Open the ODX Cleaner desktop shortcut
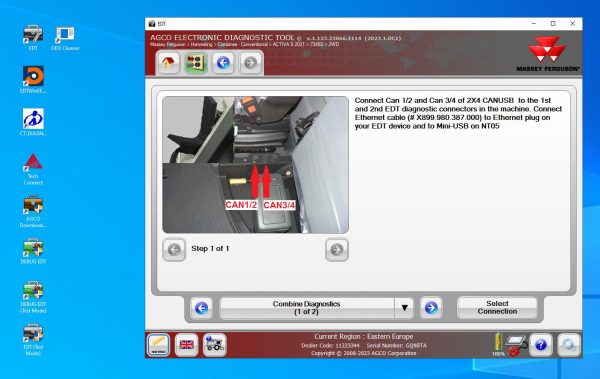Viewport: 600px width, 379px height. (65, 38)
